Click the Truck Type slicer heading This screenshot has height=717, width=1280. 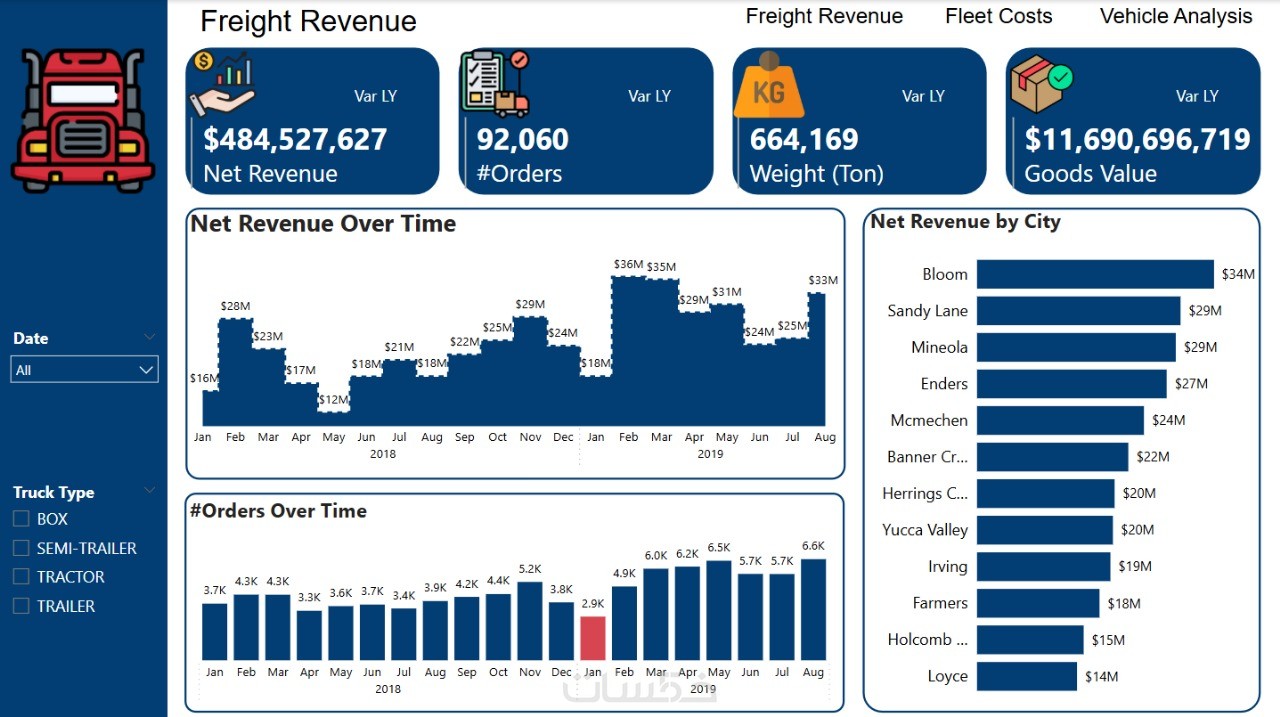point(53,492)
